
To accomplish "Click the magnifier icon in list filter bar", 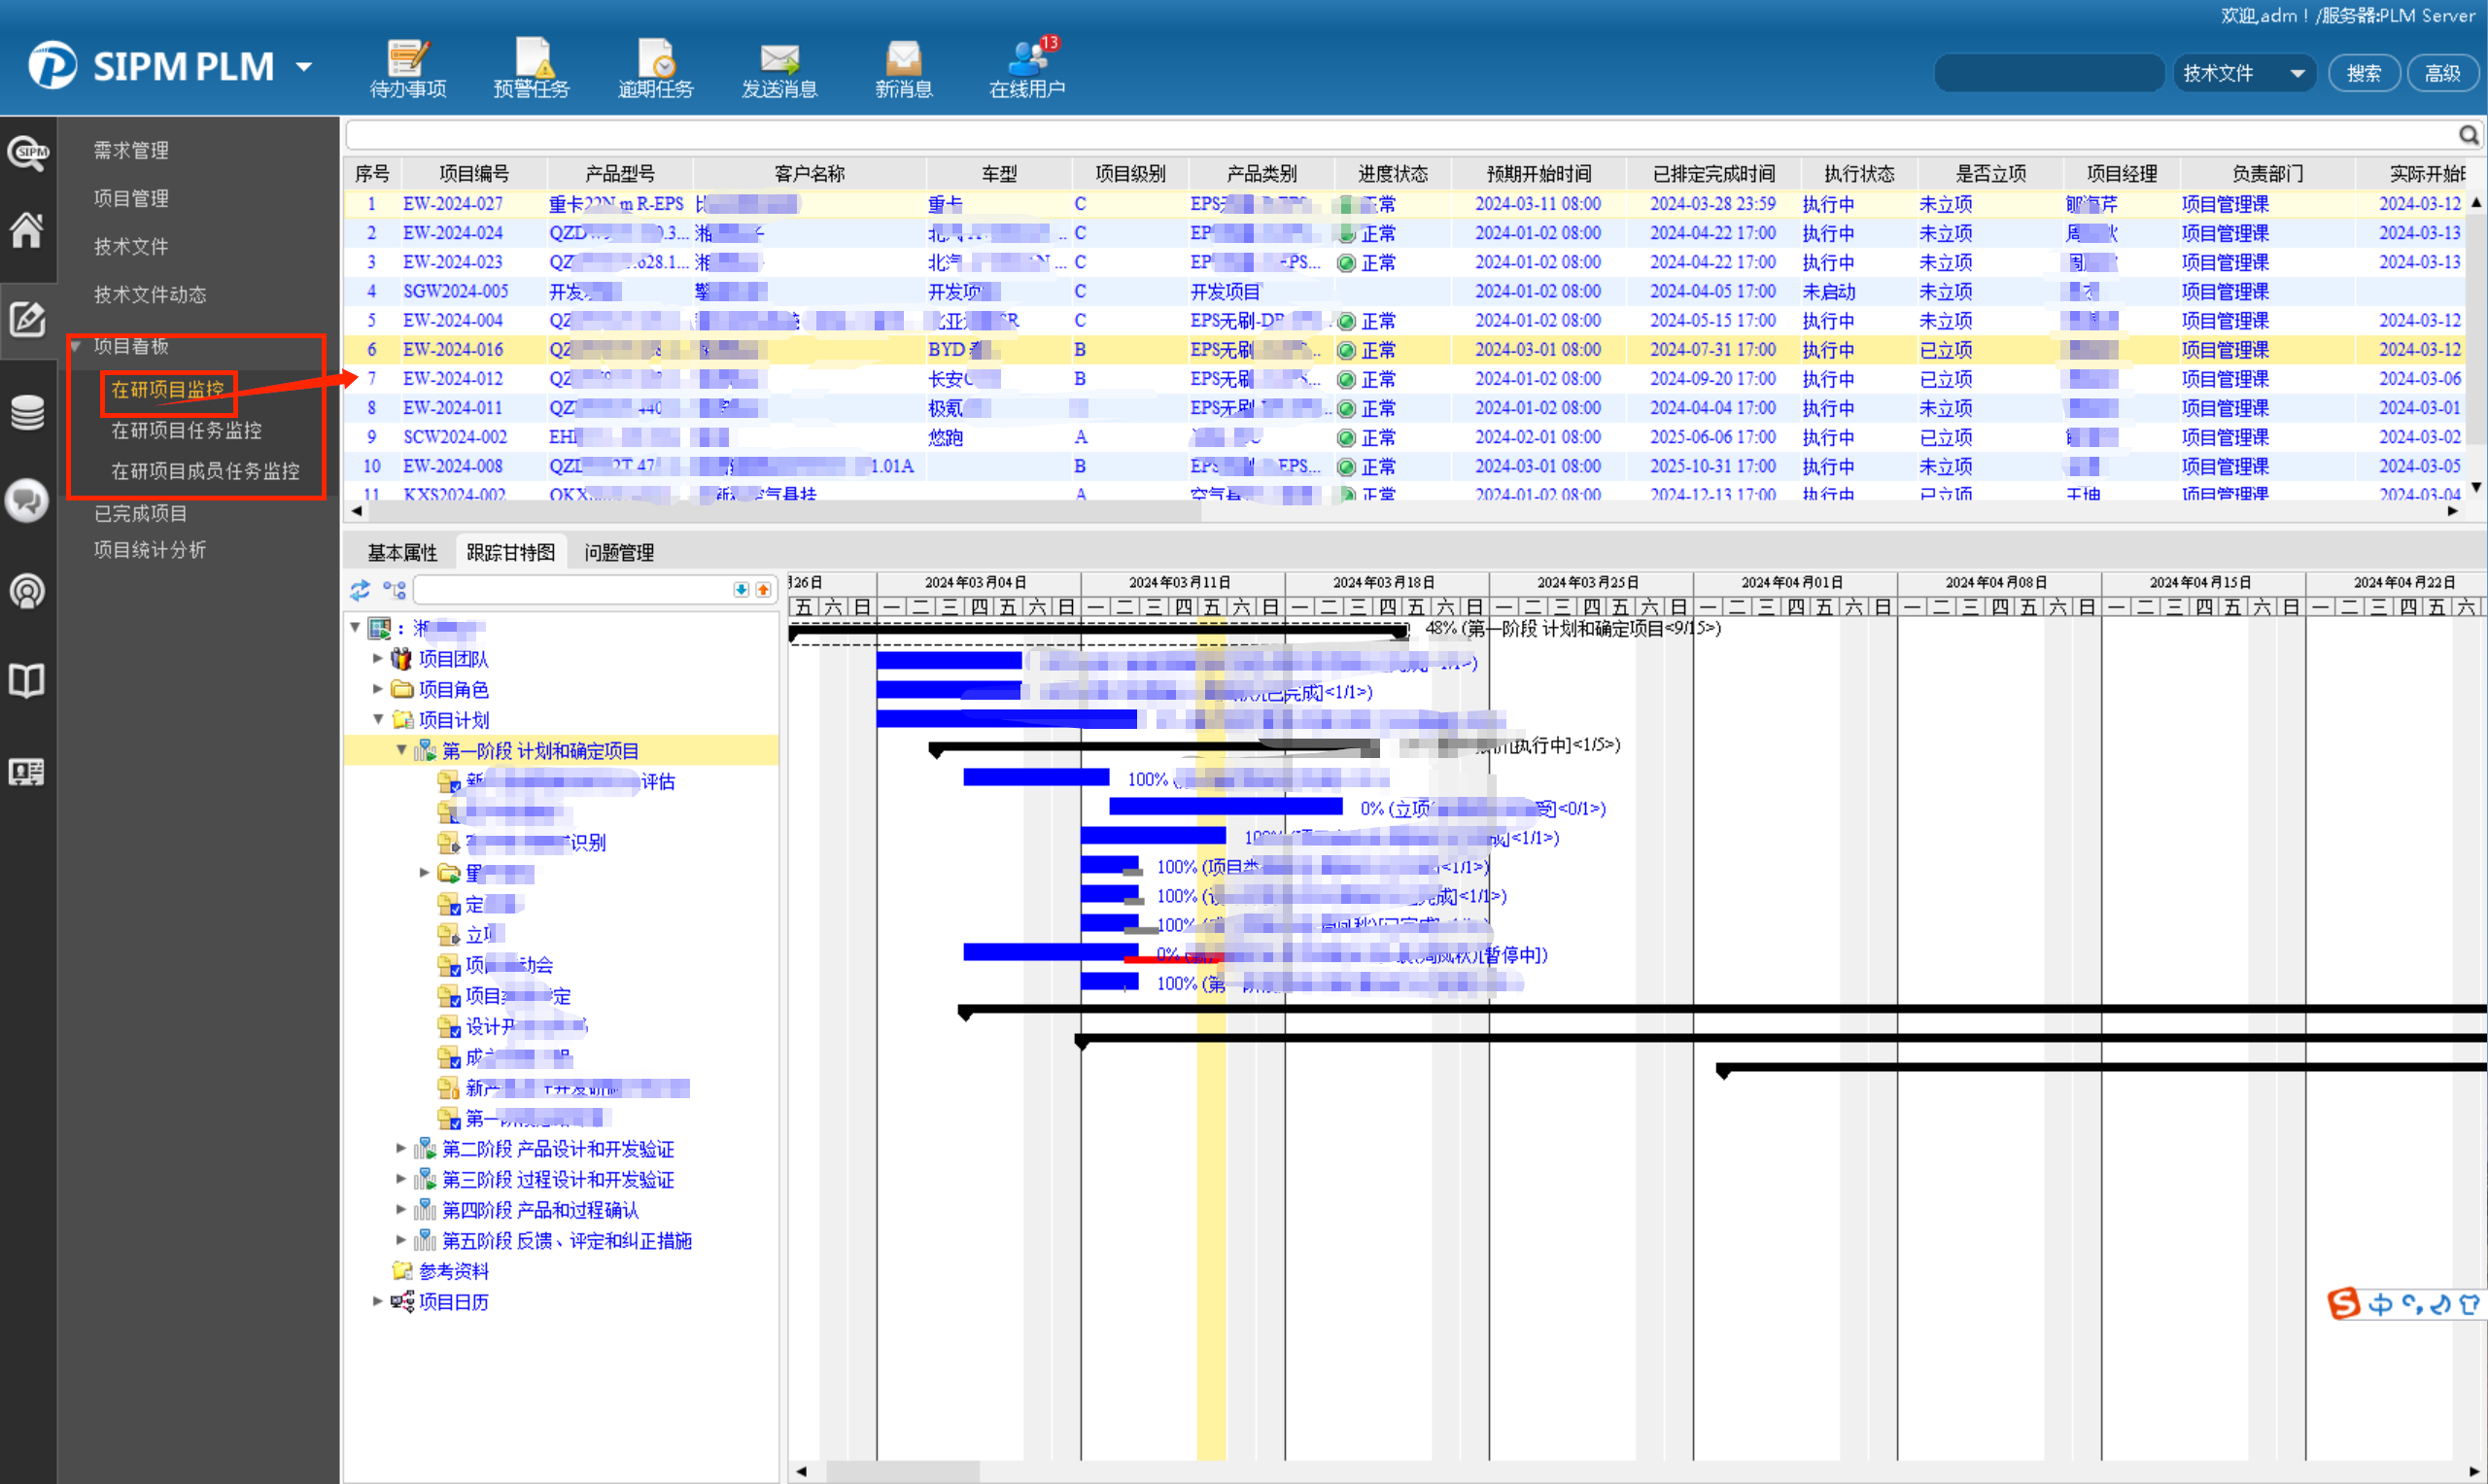I will 2468,134.
